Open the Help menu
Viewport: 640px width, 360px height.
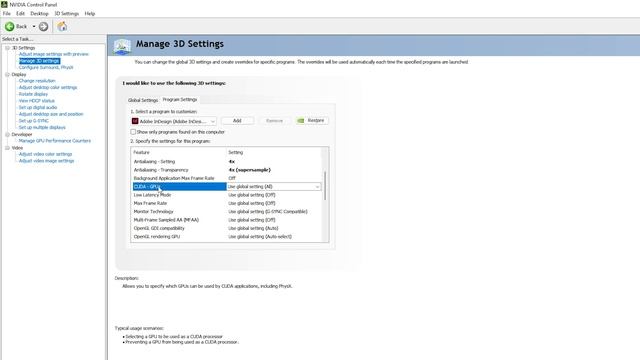click(x=90, y=13)
